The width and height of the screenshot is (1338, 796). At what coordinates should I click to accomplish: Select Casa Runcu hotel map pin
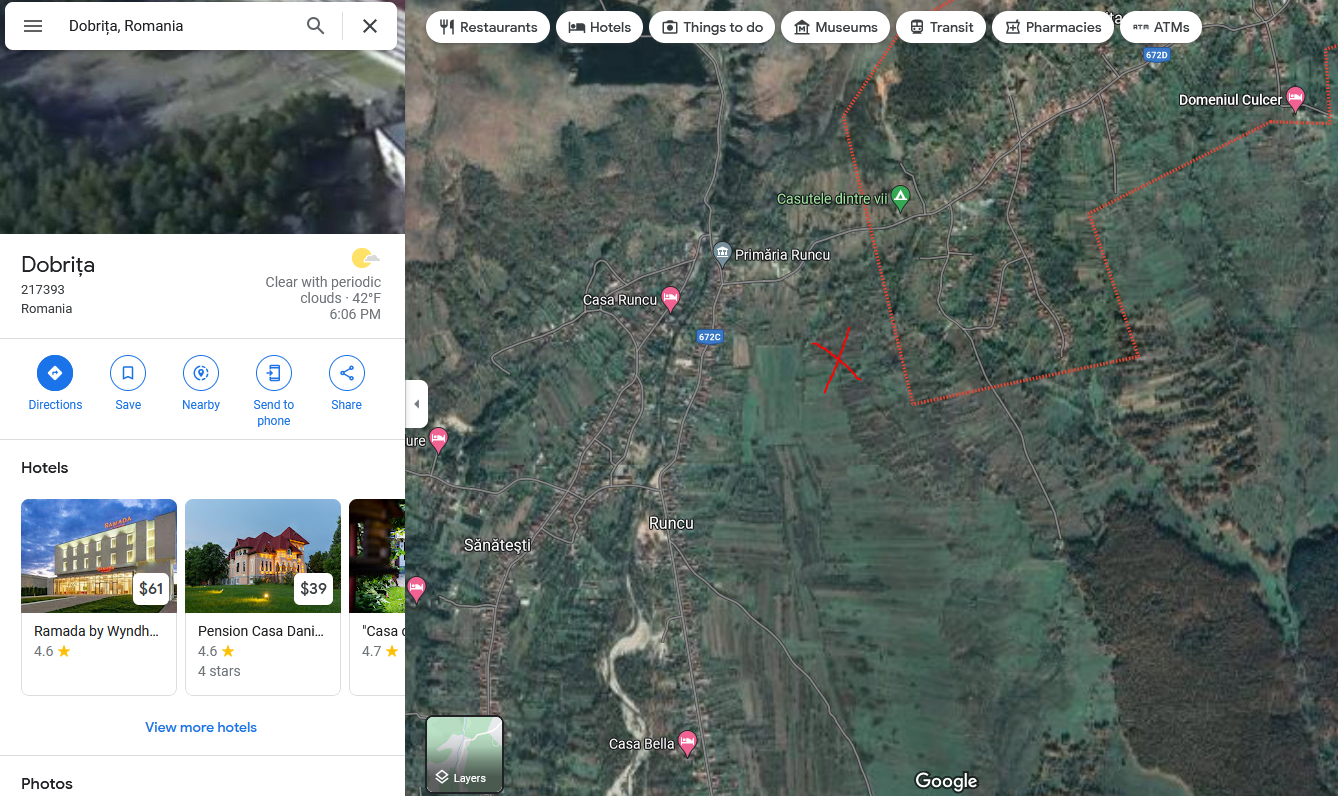670,297
